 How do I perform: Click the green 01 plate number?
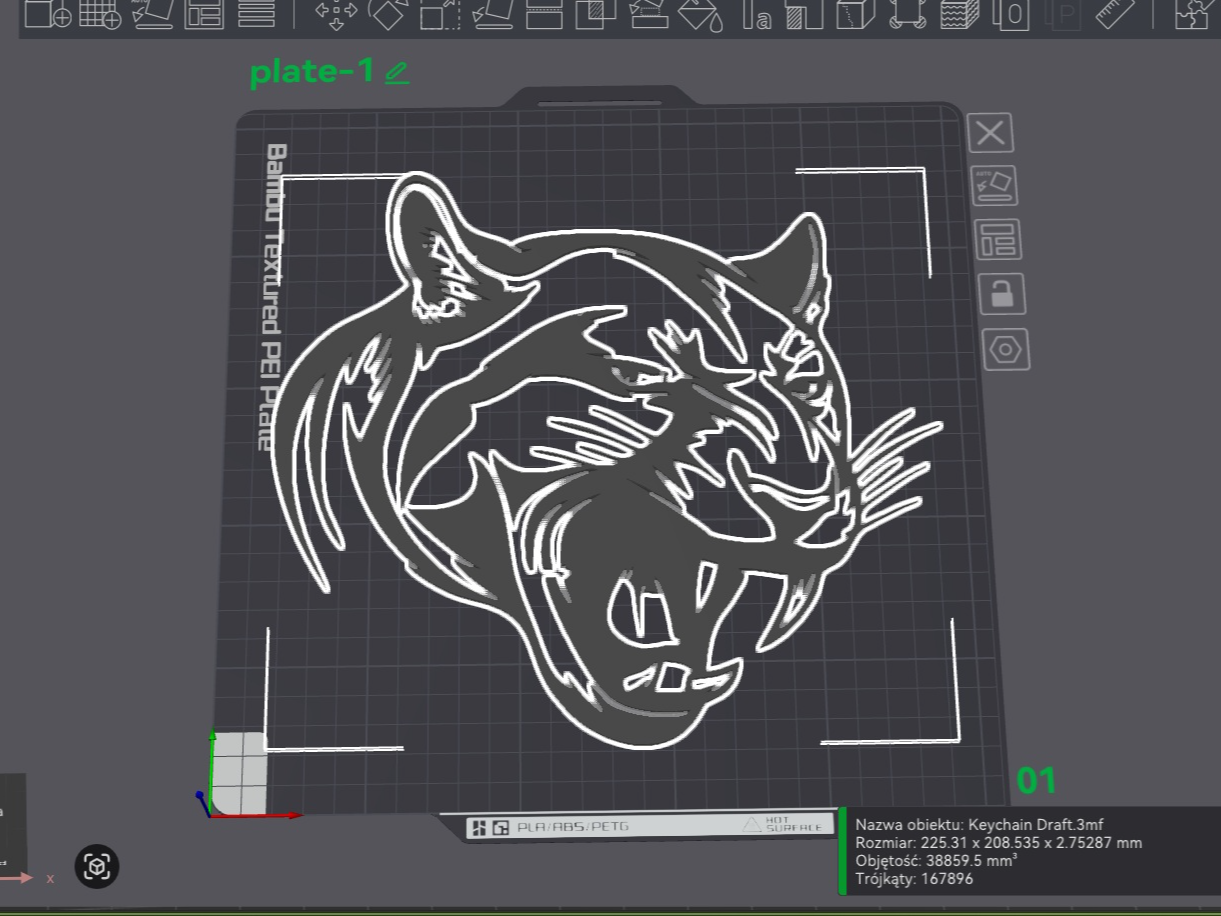coord(1036,781)
